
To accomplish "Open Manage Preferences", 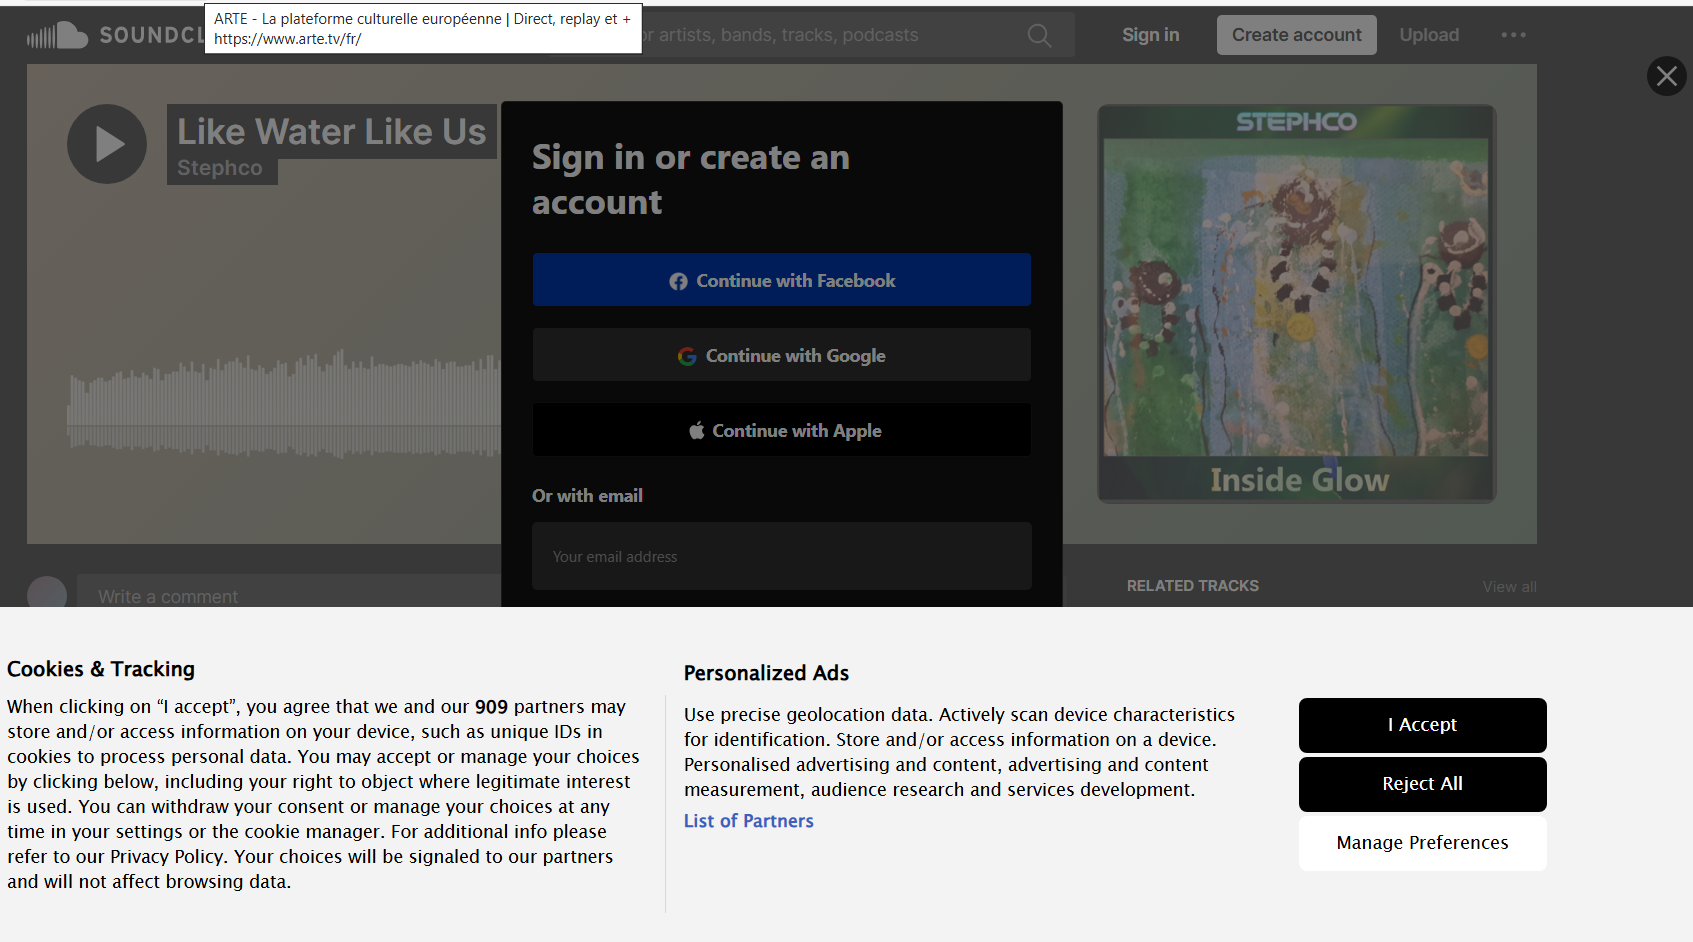I will 1422,843.
